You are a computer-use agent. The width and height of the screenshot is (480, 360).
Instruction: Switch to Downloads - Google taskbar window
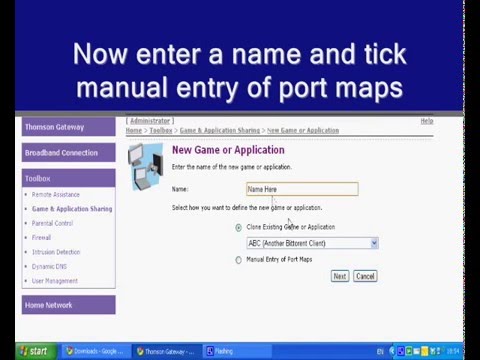tap(95, 351)
